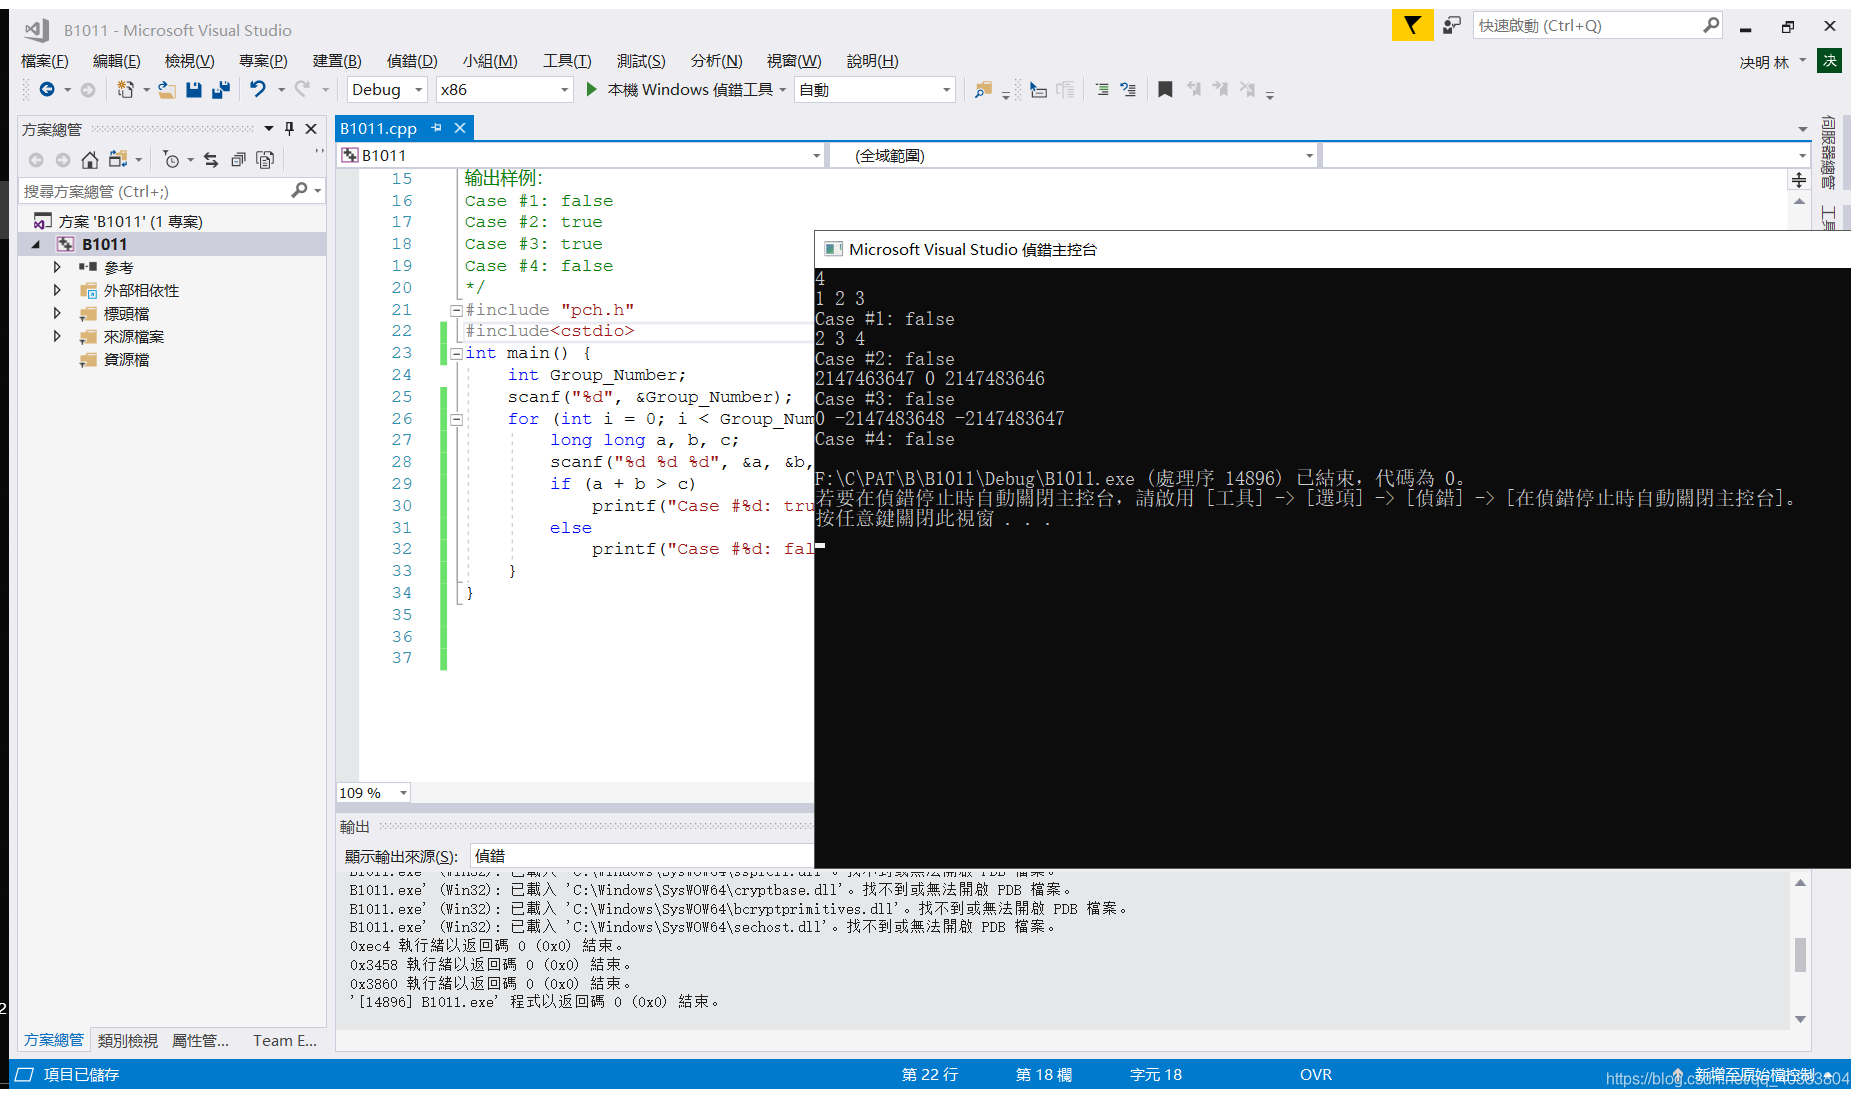Screen dimensions: 1860x1098
Task: Collapse the B1011 project node
Action: pos(36,244)
